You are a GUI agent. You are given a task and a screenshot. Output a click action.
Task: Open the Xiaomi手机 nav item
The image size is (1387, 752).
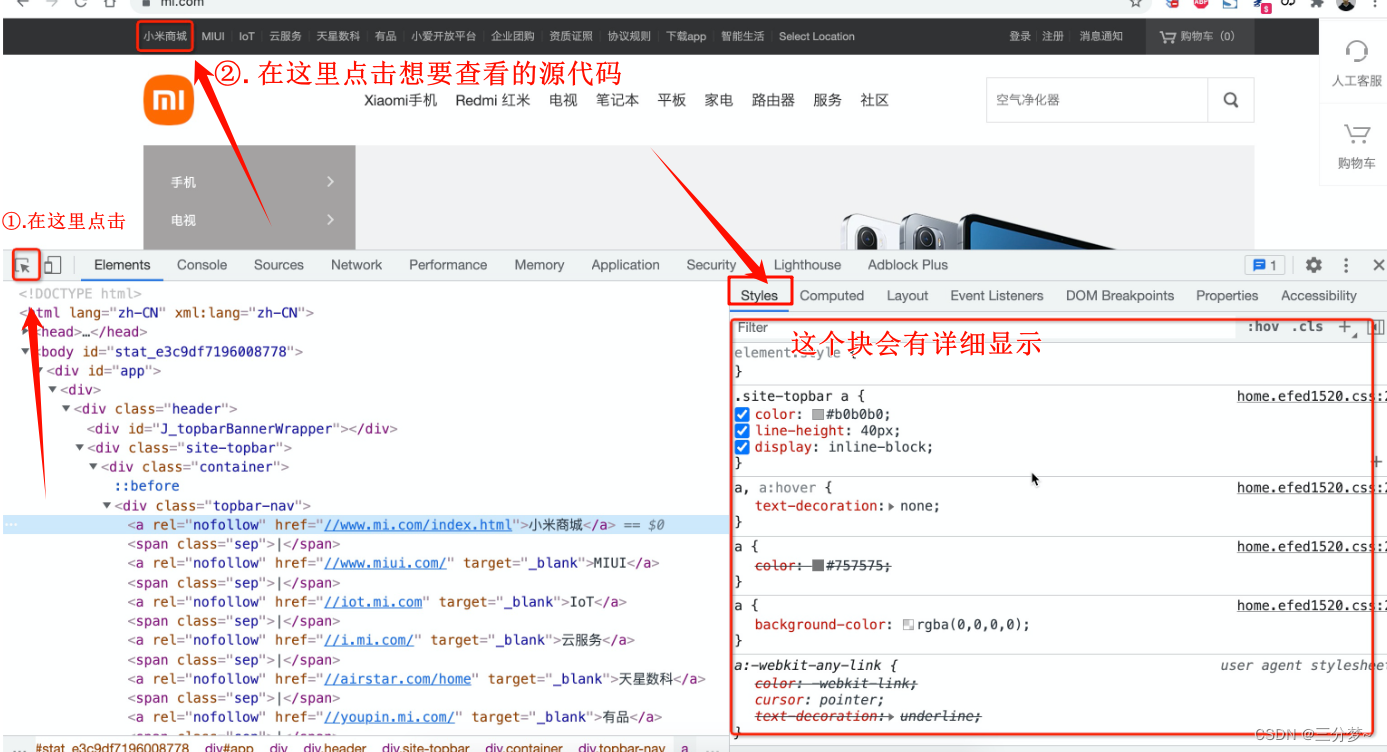coord(401,100)
